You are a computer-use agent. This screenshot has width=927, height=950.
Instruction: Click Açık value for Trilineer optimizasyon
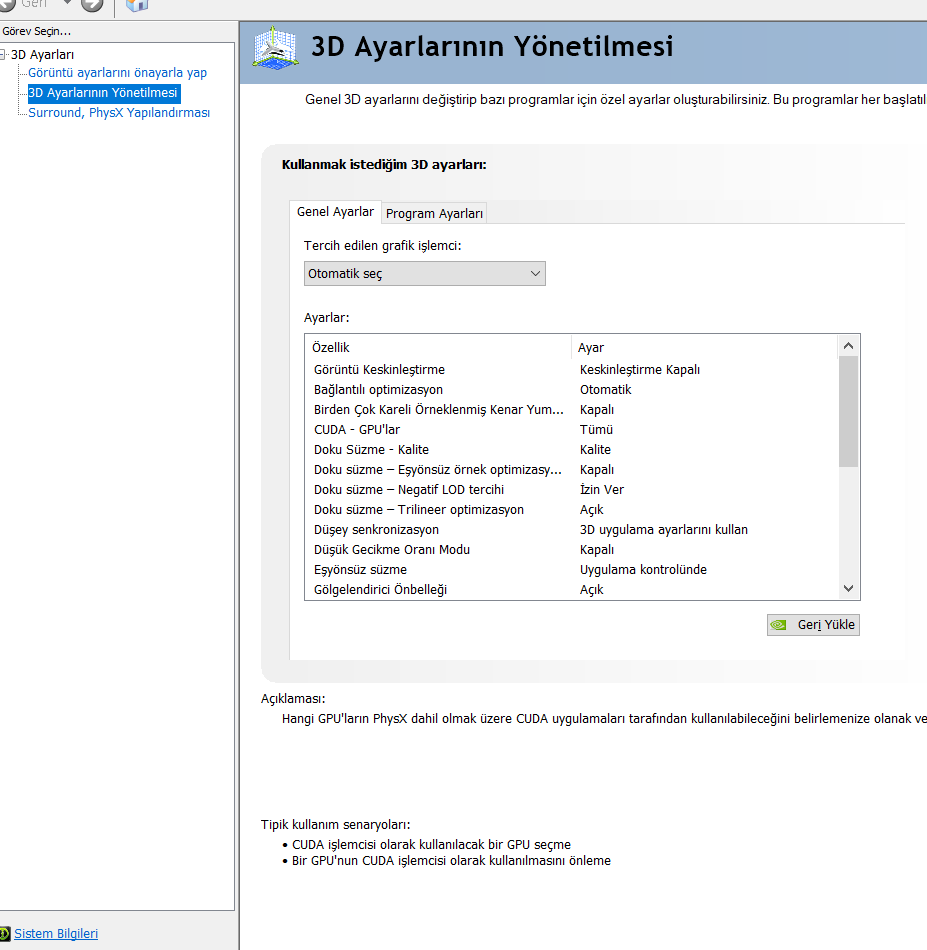(591, 510)
